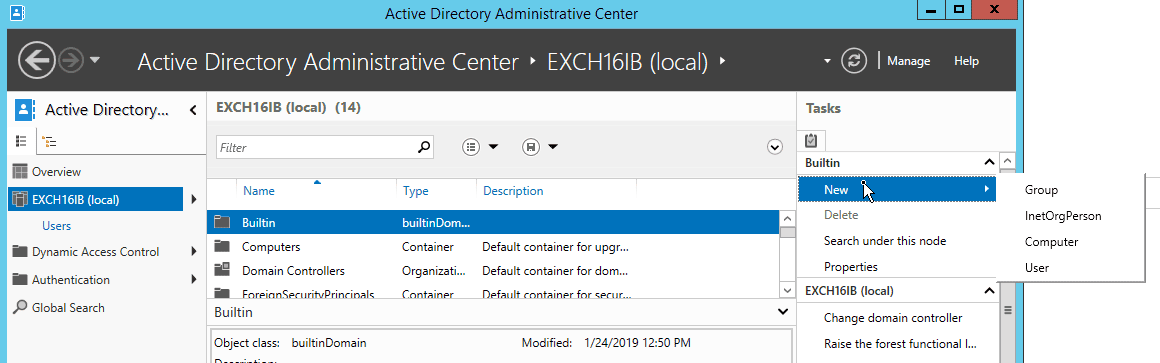Select the Computers container row

(x=493, y=246)
